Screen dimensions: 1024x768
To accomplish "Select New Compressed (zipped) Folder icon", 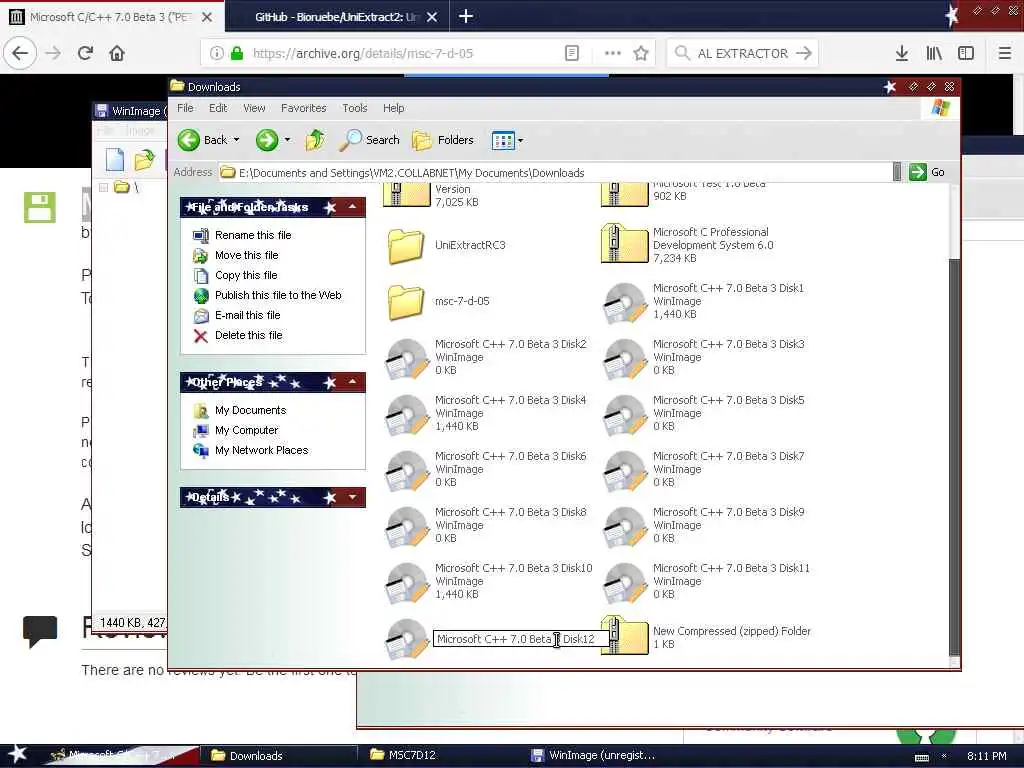I will [624, 636].
